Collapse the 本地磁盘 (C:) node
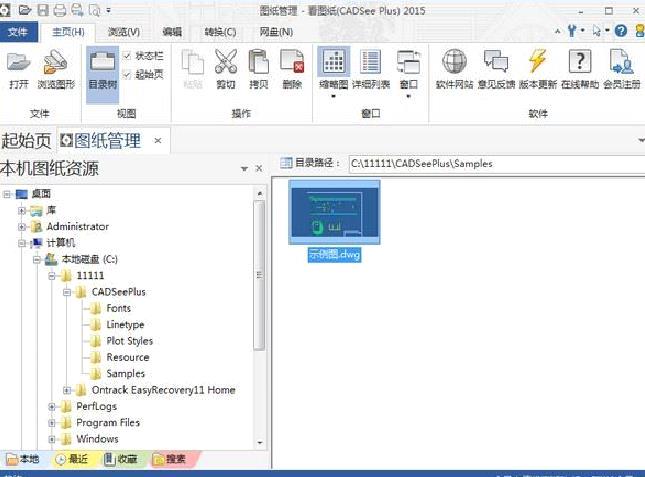Image resolution: width=645 pixels, height=477 pixels. pos(37,259)
